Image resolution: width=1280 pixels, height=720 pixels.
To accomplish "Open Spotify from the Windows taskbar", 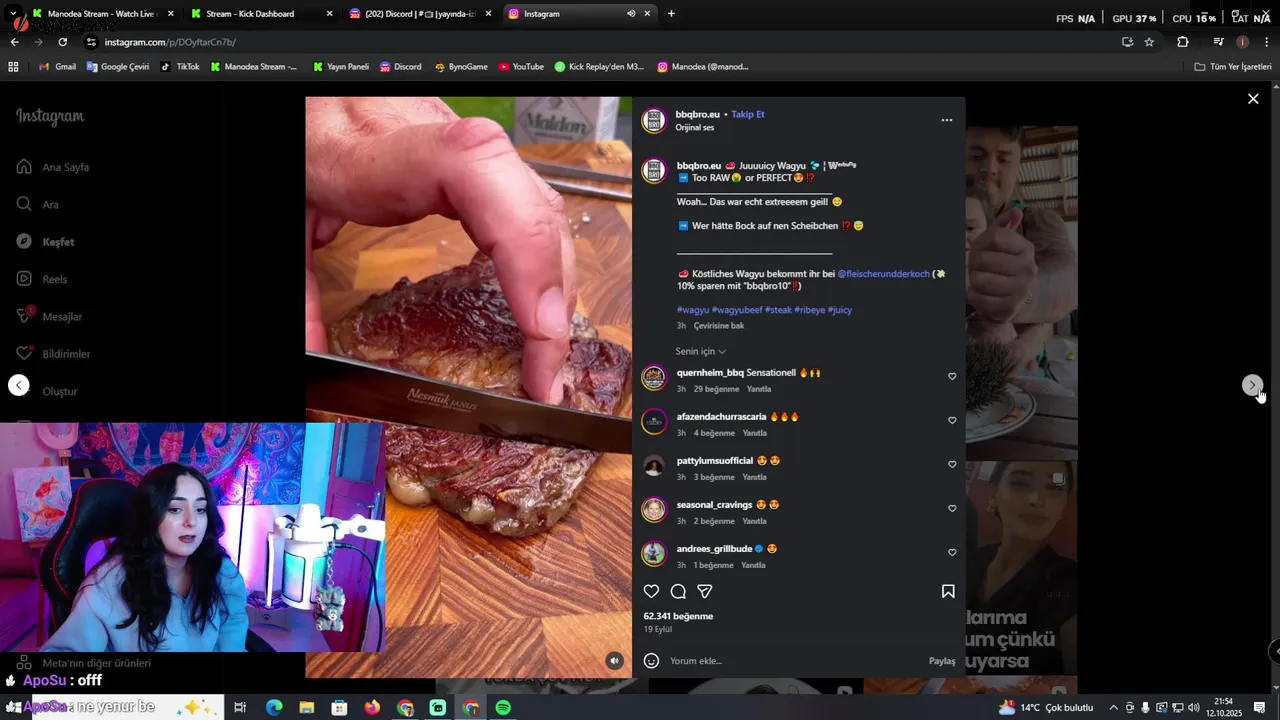I will coord(504,707).
